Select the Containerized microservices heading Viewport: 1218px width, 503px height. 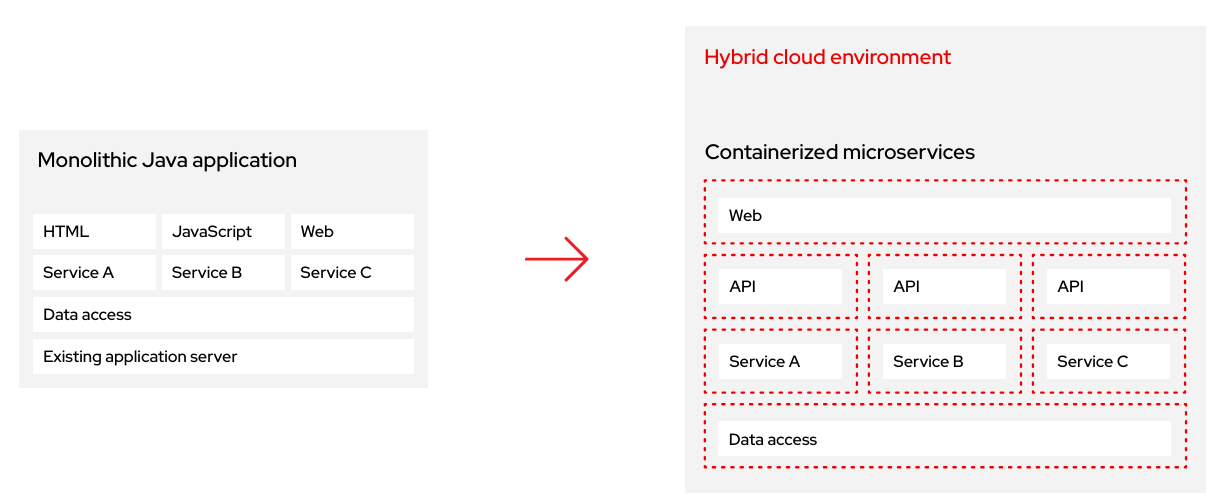[x=839, y=152]
